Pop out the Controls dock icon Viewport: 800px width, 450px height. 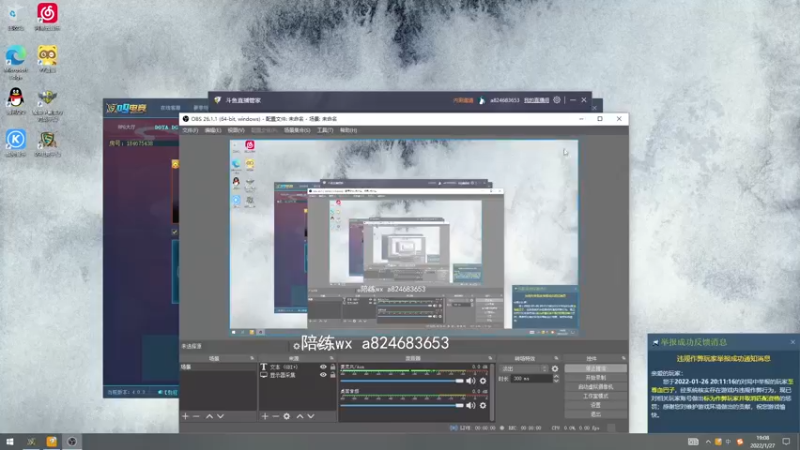pos(623,358)
